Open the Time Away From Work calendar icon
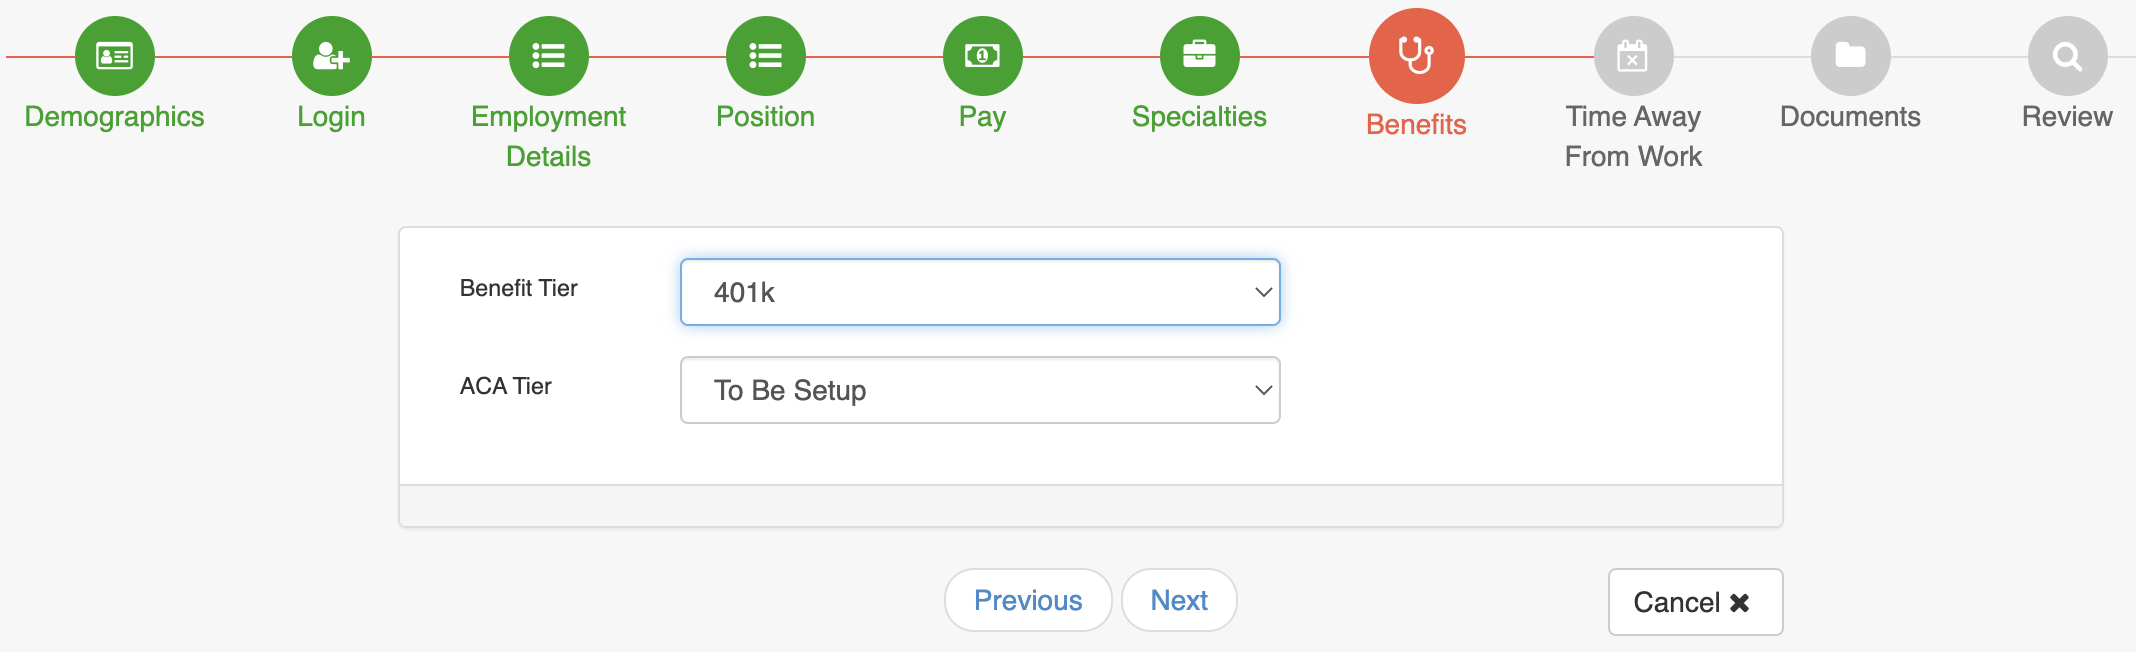 (x=1632, y=56)
